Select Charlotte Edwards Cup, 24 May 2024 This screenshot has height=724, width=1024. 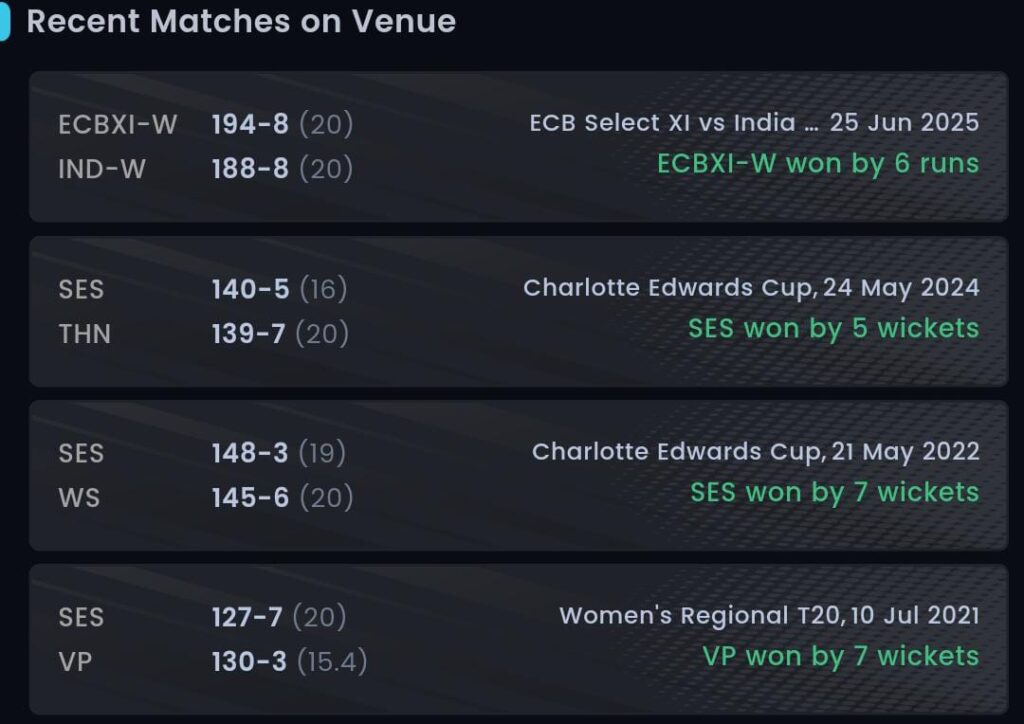[x=751, y=288]
